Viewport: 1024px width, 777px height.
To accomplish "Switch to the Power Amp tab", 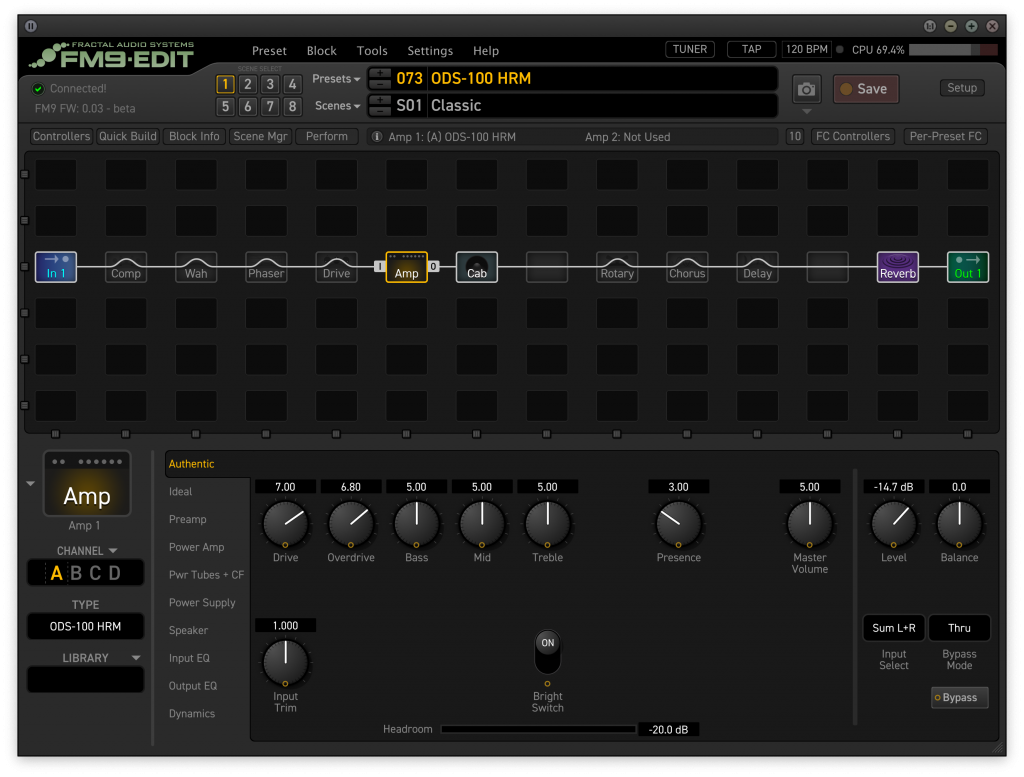I will (196, 547).
